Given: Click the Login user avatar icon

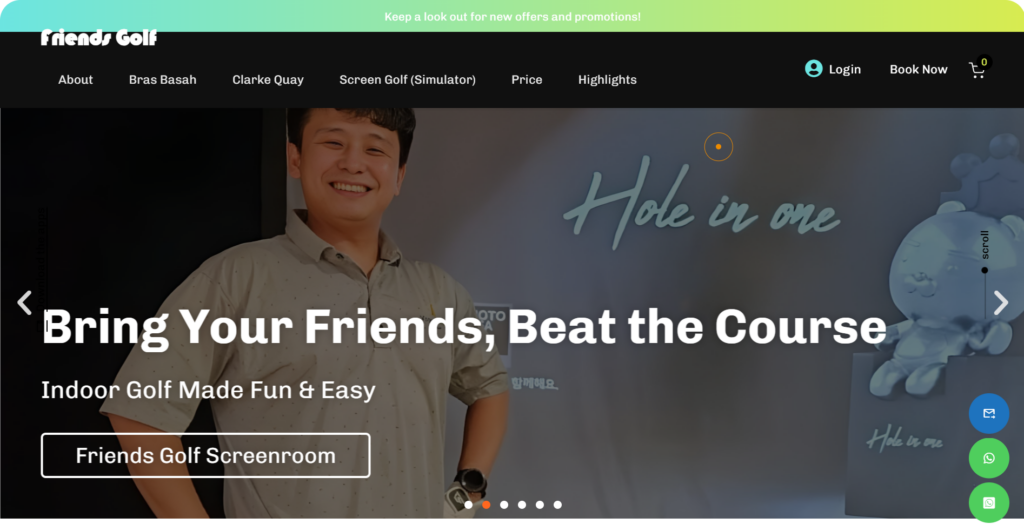Looking at the screenshot, I should click(x=813, y=69).
